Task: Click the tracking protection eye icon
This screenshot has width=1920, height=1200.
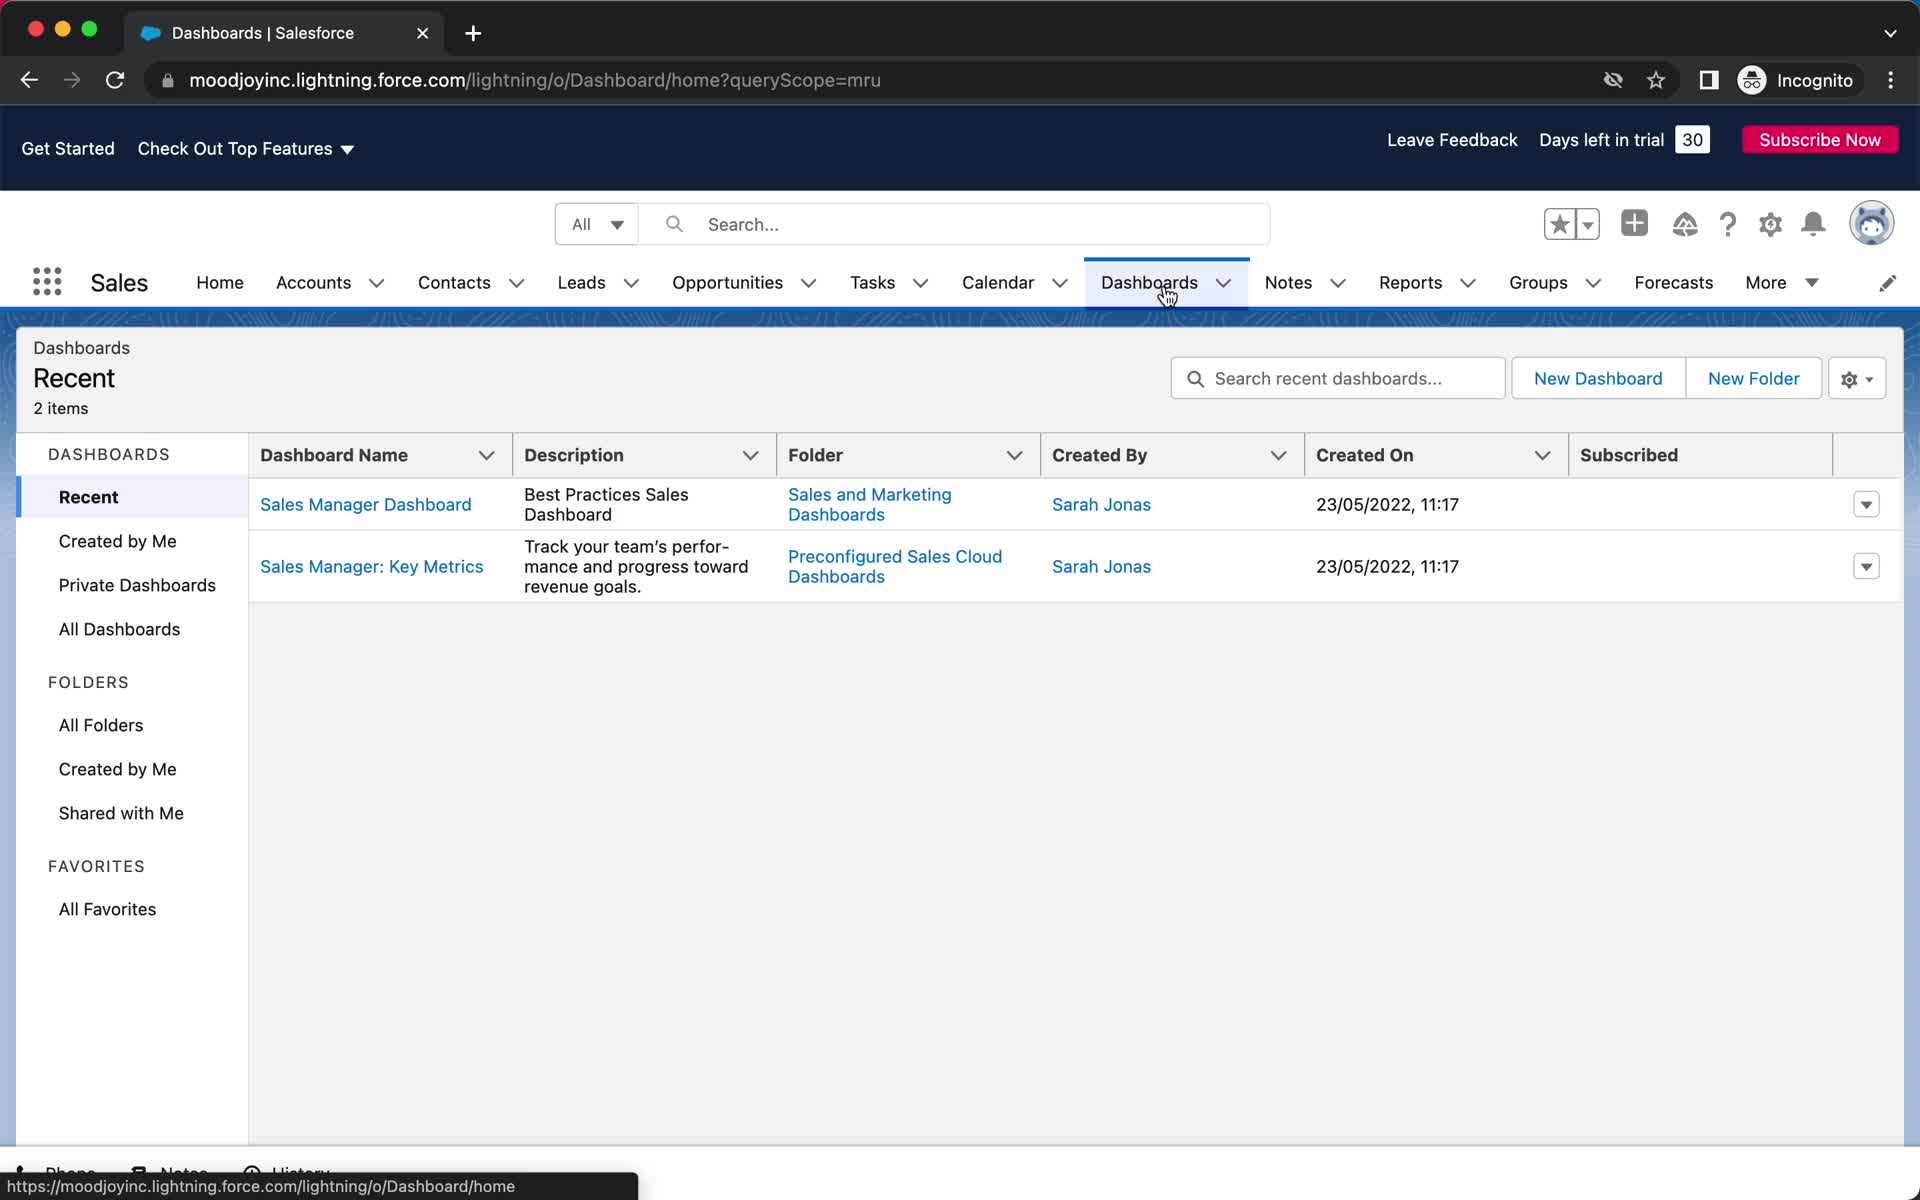Action: tap(1613, 80)
